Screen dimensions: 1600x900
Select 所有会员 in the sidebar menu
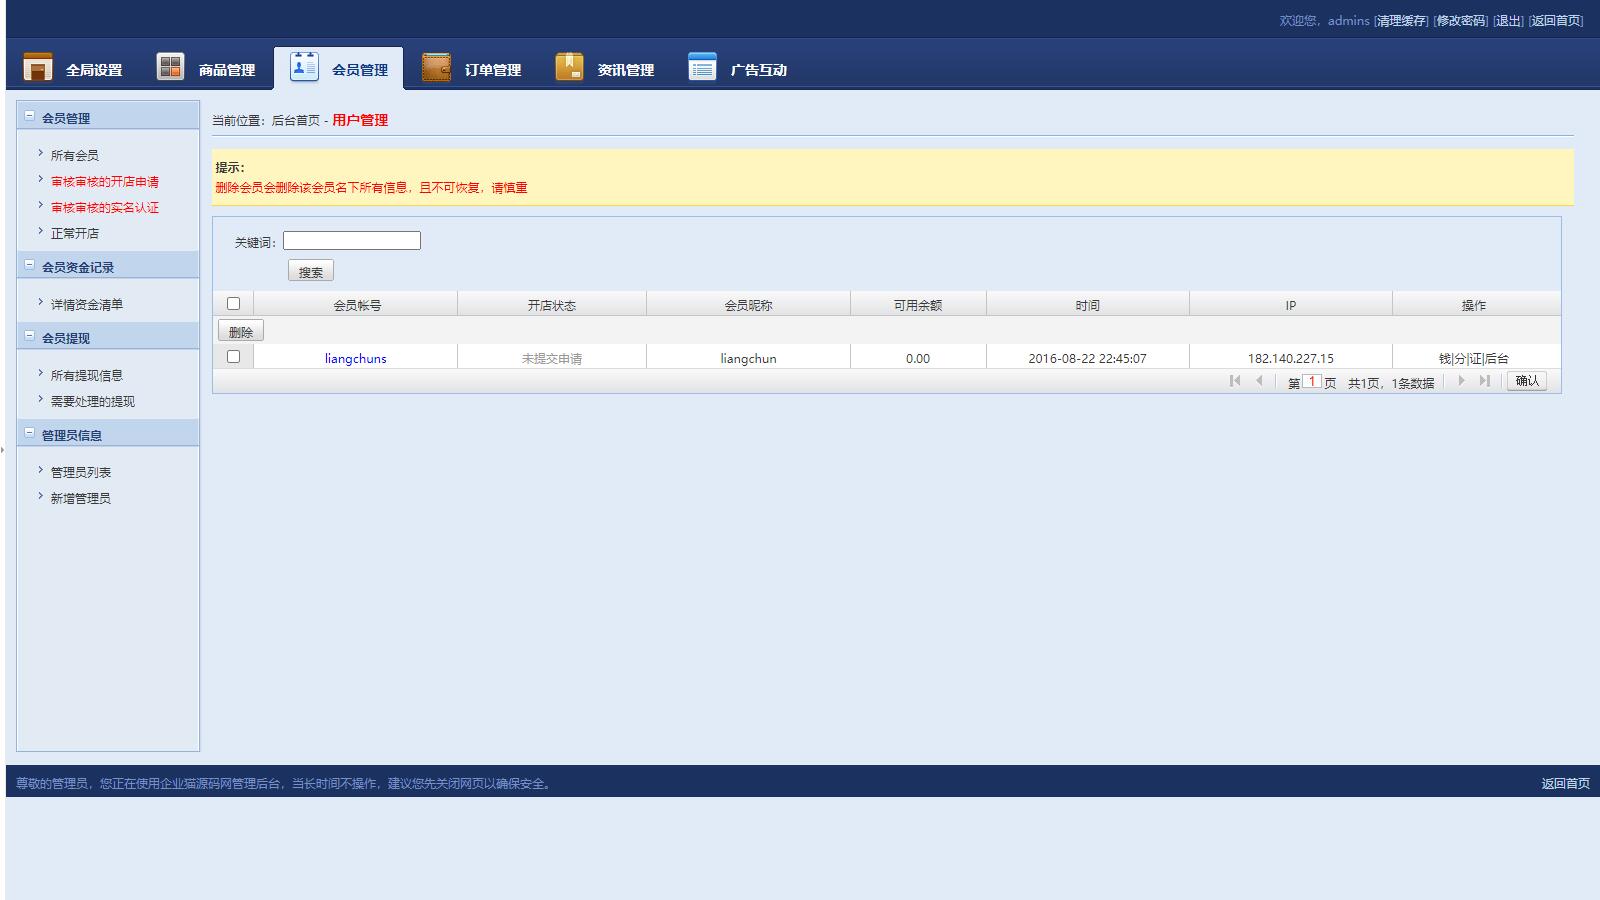pos(75,155)
